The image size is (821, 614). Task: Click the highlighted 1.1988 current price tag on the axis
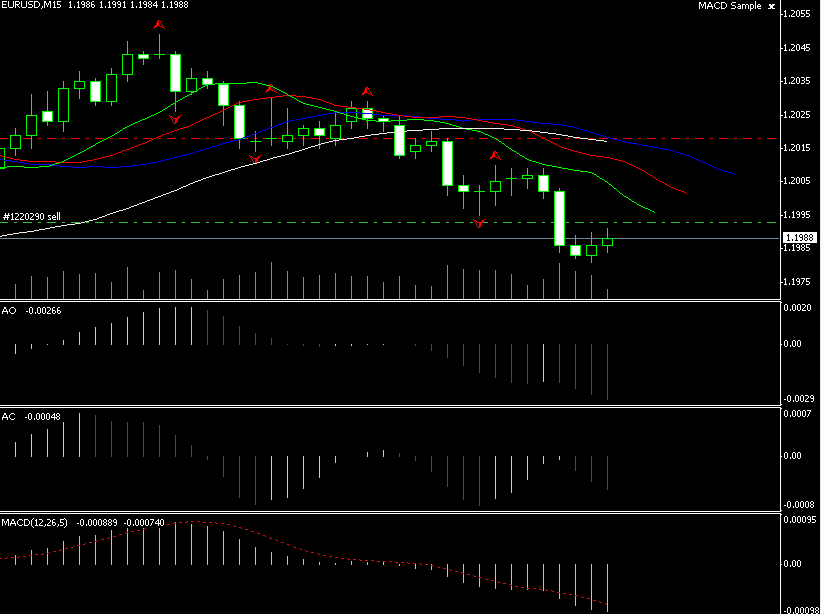click(x=800, y=238)
